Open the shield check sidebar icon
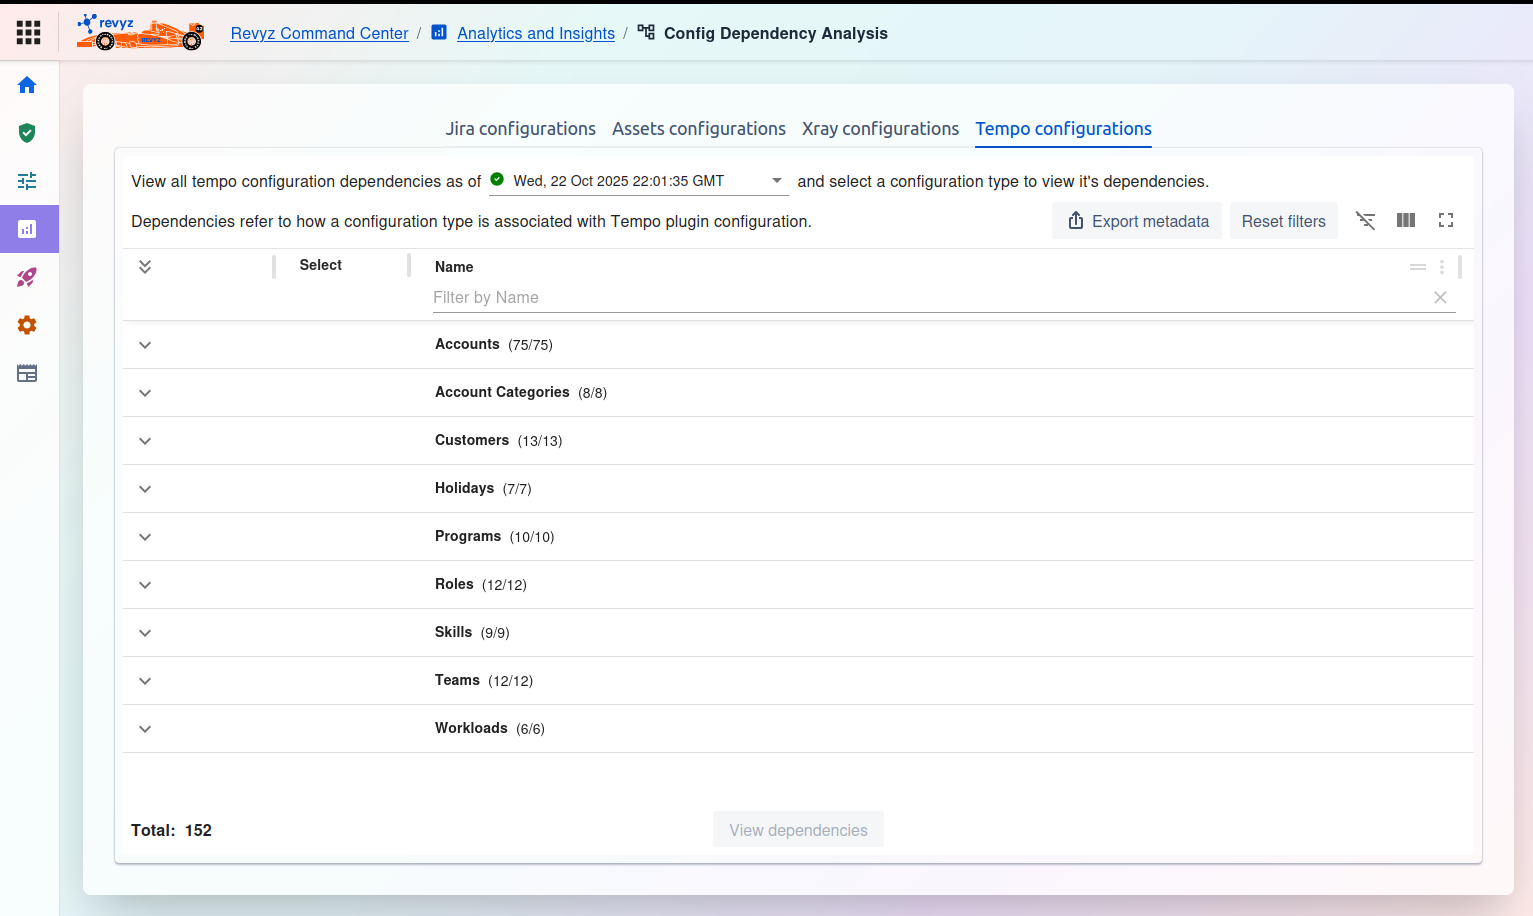Viewport: 1533px width, 916px height. 27,133
